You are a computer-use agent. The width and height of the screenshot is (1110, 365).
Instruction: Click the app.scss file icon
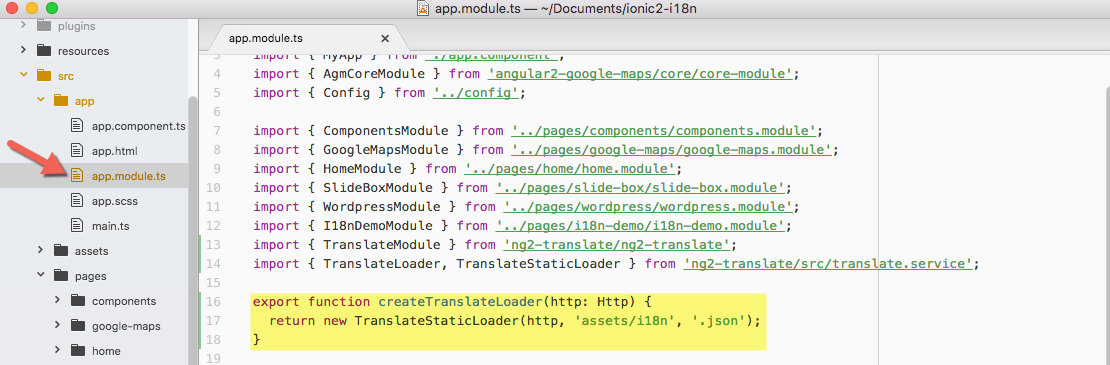point(78,201)
